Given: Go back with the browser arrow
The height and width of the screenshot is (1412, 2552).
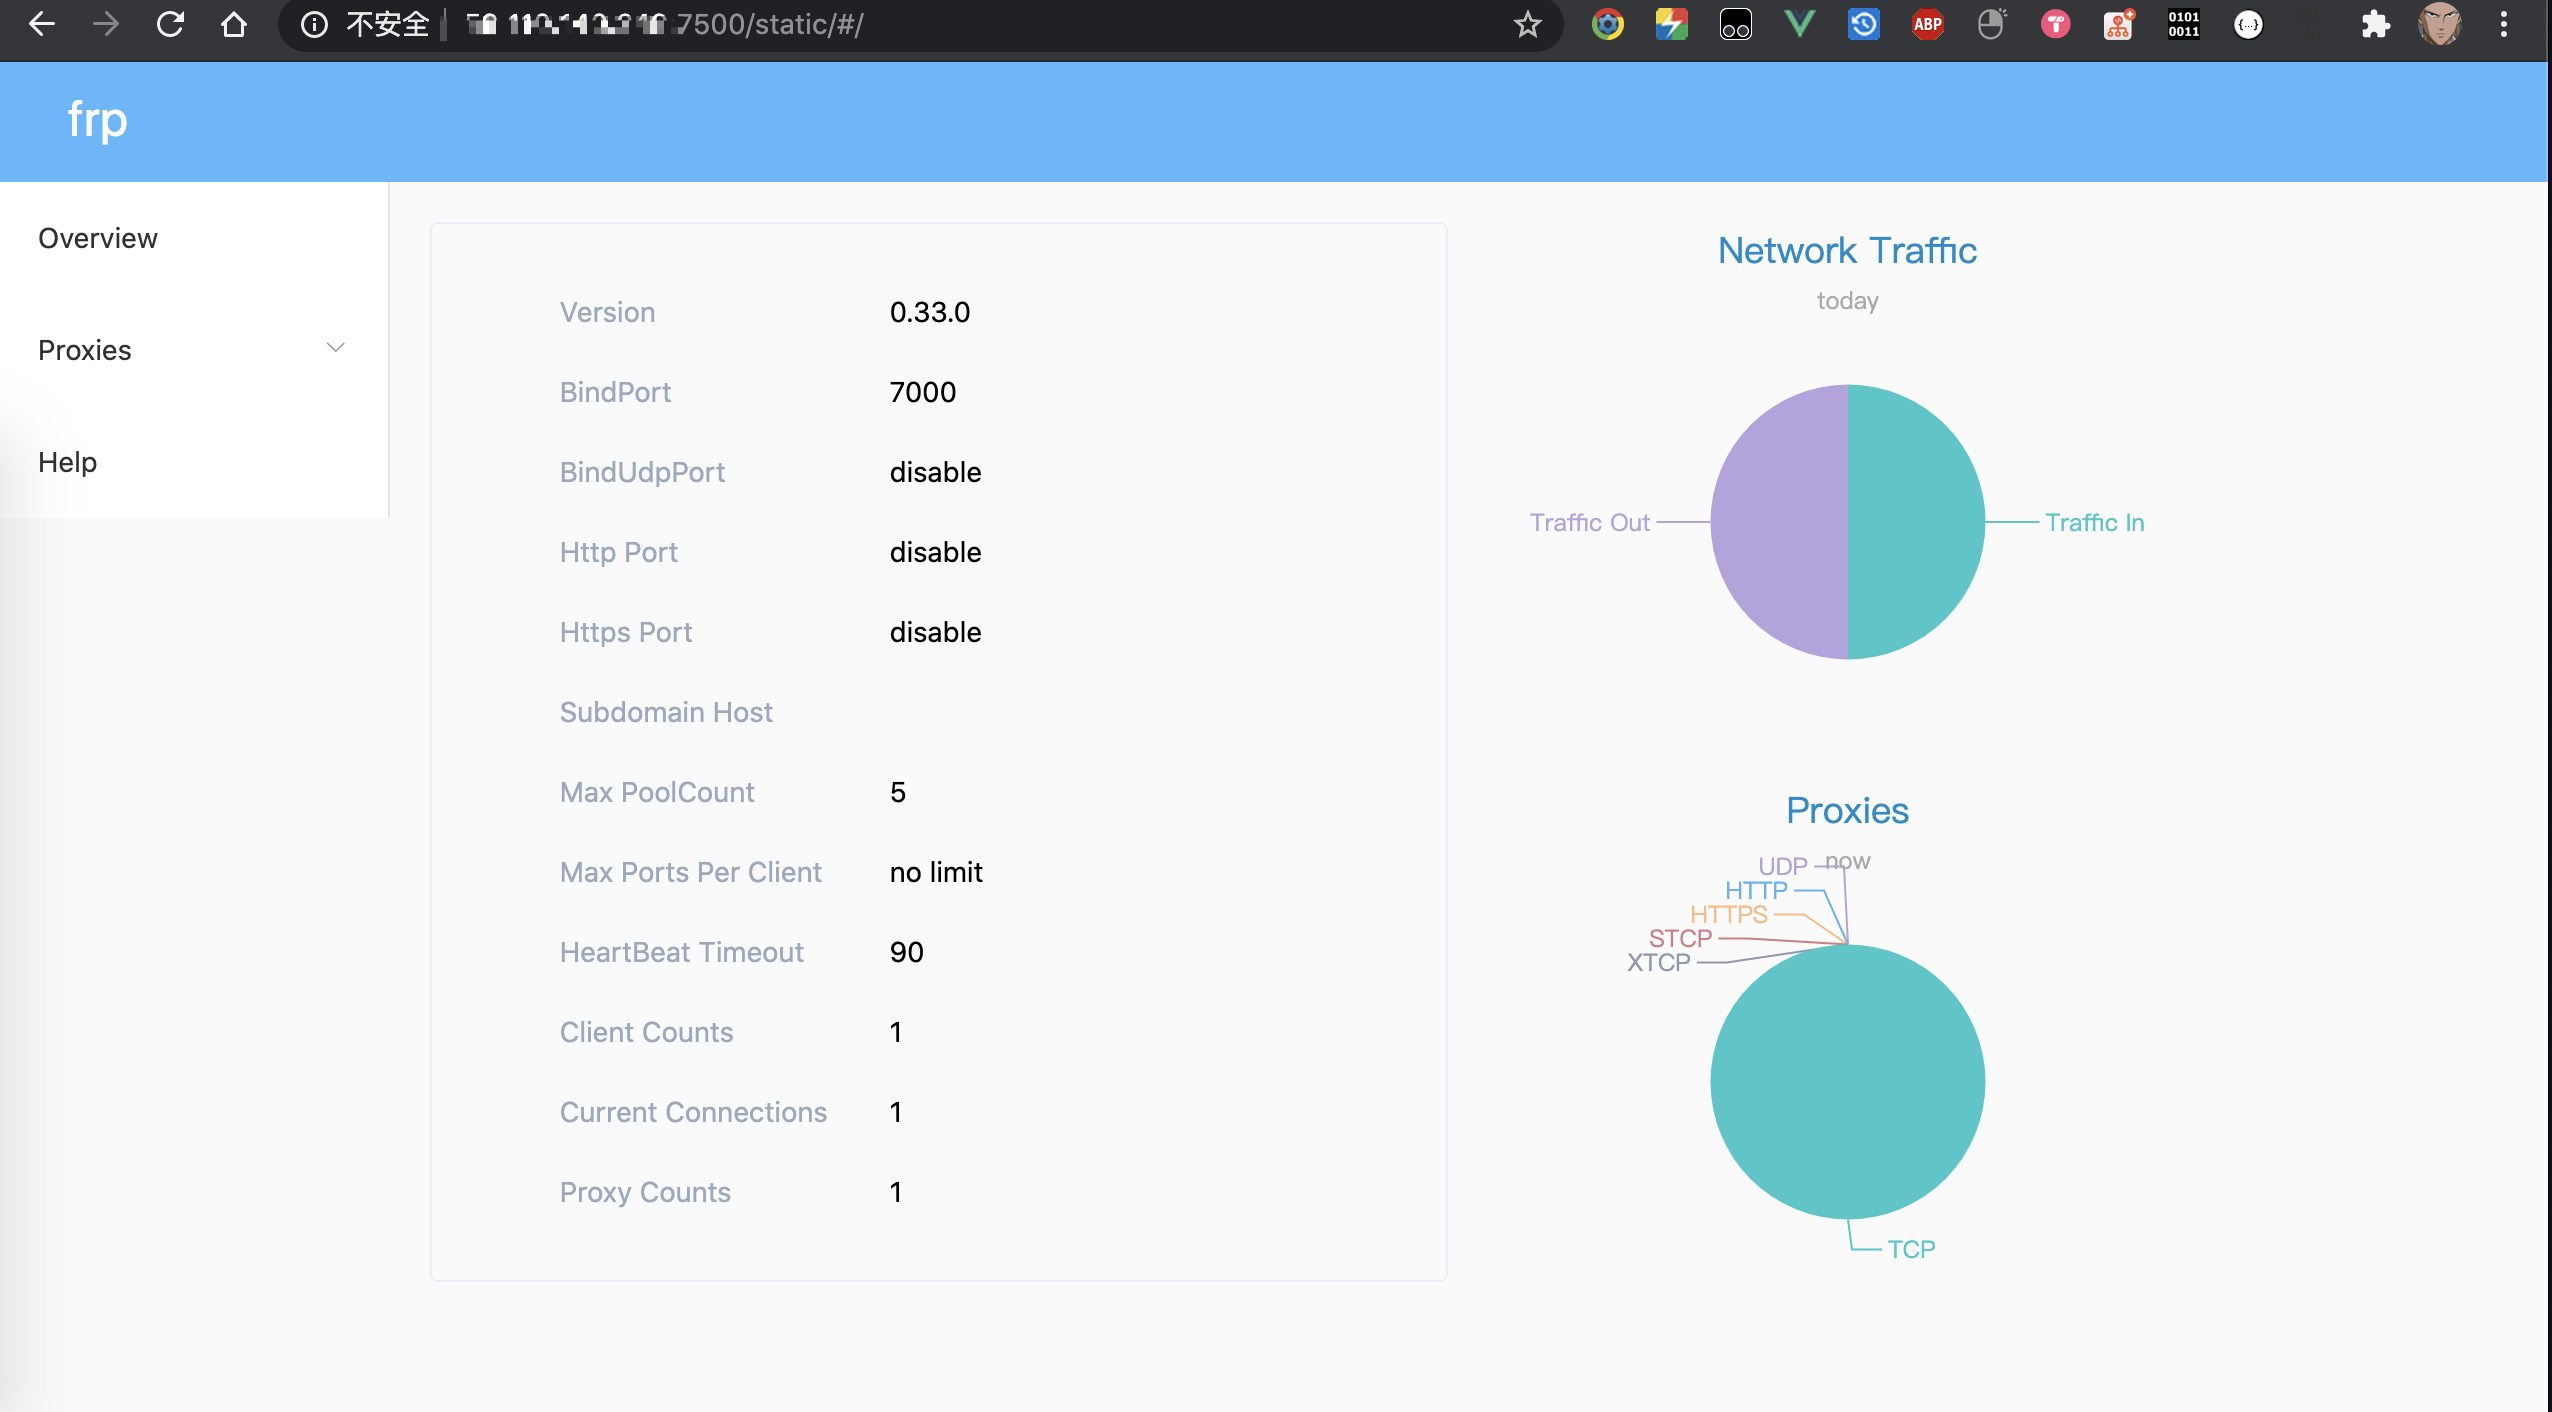Looking at the screenshot, I should click(42, 24).
